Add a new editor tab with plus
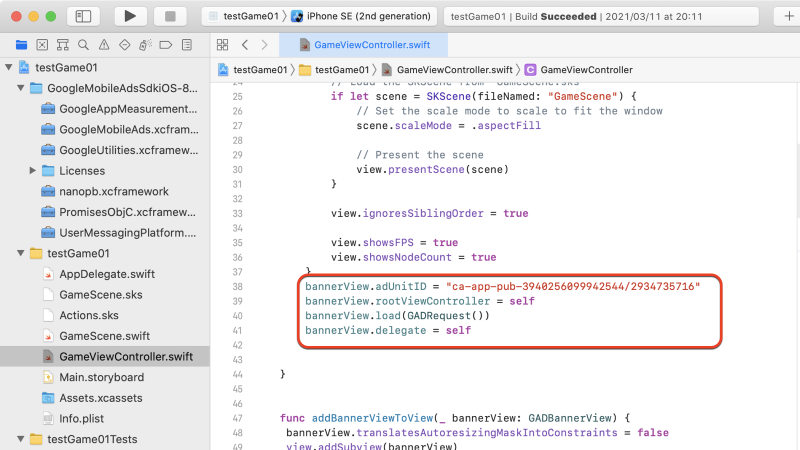Image resolution: width=800 pixels, height=450 pixels. pyautogui.click(x=789, y=16)
